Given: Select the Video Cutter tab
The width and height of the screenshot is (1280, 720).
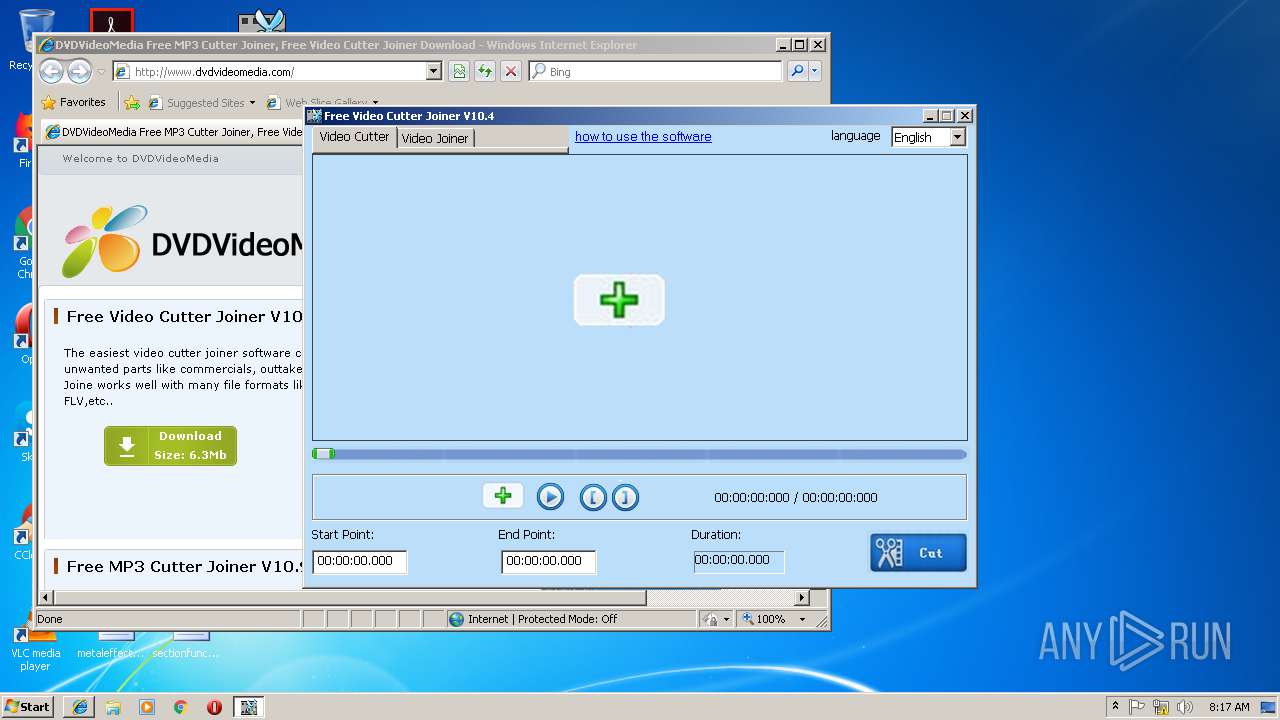Looking at the screenshot, I should (x=354, y=137).
